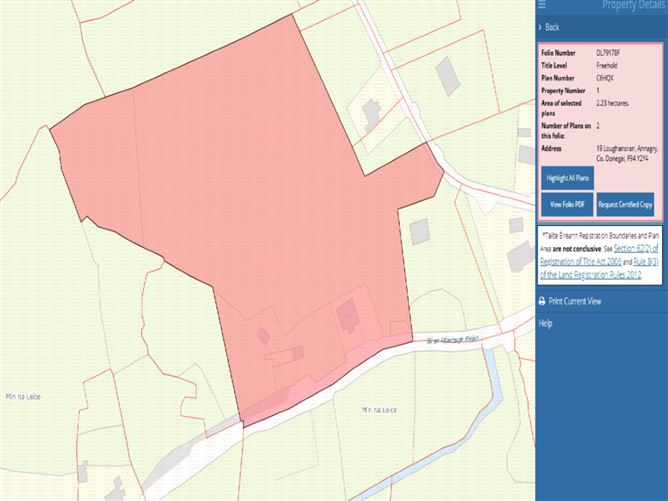Click the Min na Leice label below the road

click(x=379, y=409)
